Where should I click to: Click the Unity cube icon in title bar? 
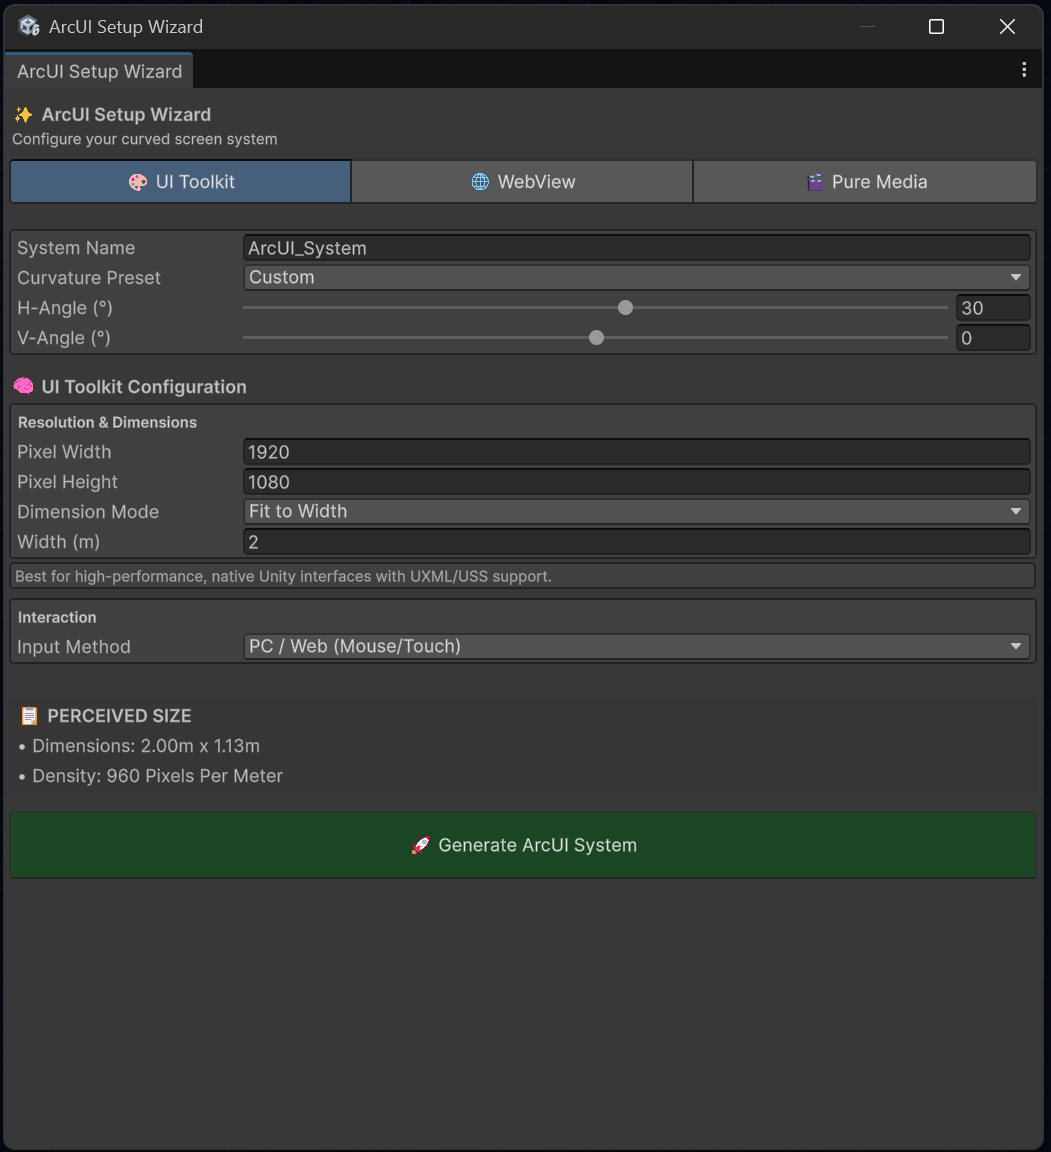29,26
